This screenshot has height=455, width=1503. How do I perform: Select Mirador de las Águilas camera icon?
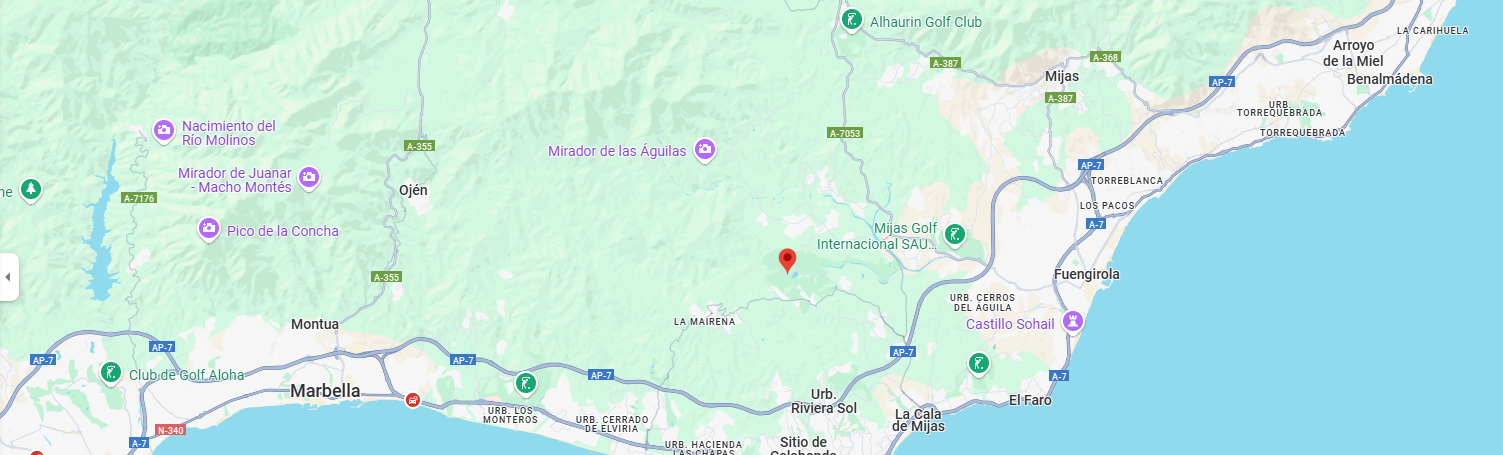[x=705, y=150]
